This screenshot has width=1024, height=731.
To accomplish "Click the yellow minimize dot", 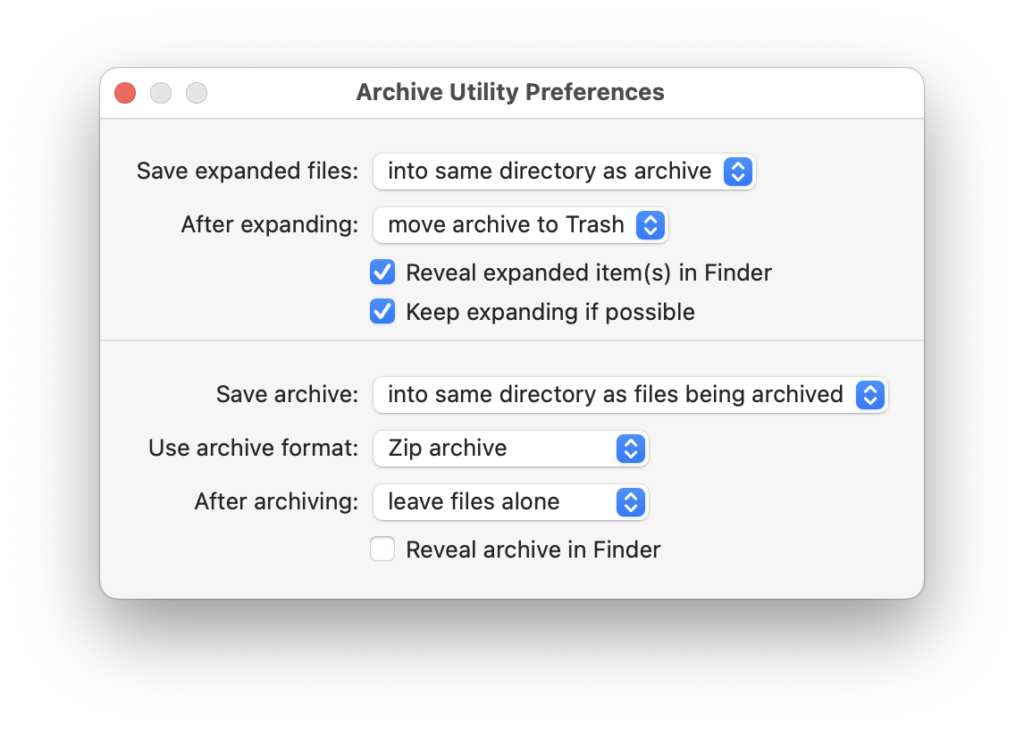I will tap(160, 92).
